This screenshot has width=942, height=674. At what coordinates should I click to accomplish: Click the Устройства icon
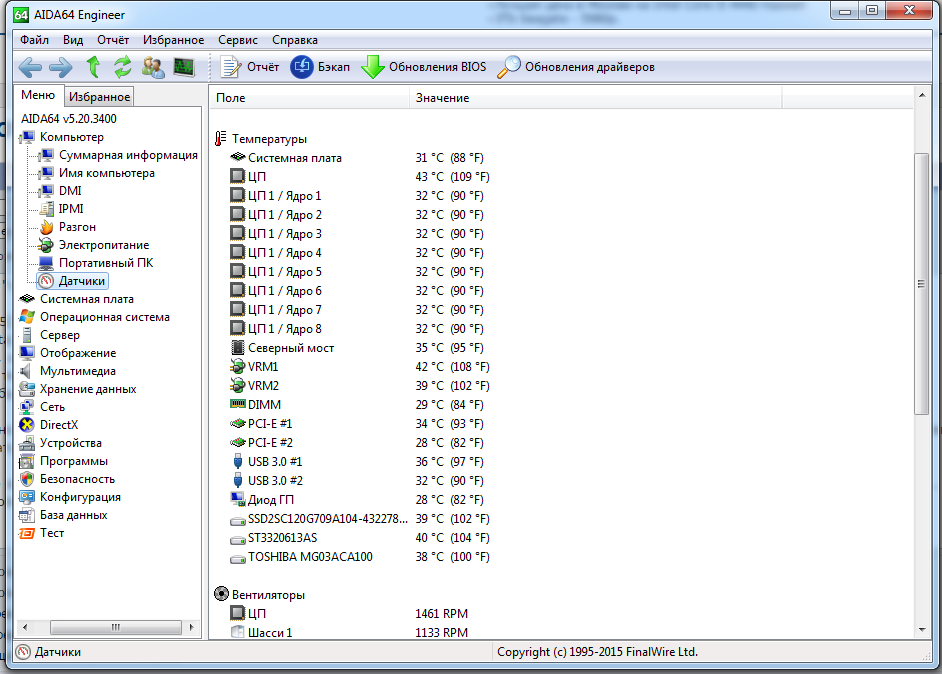coord(27,443)
